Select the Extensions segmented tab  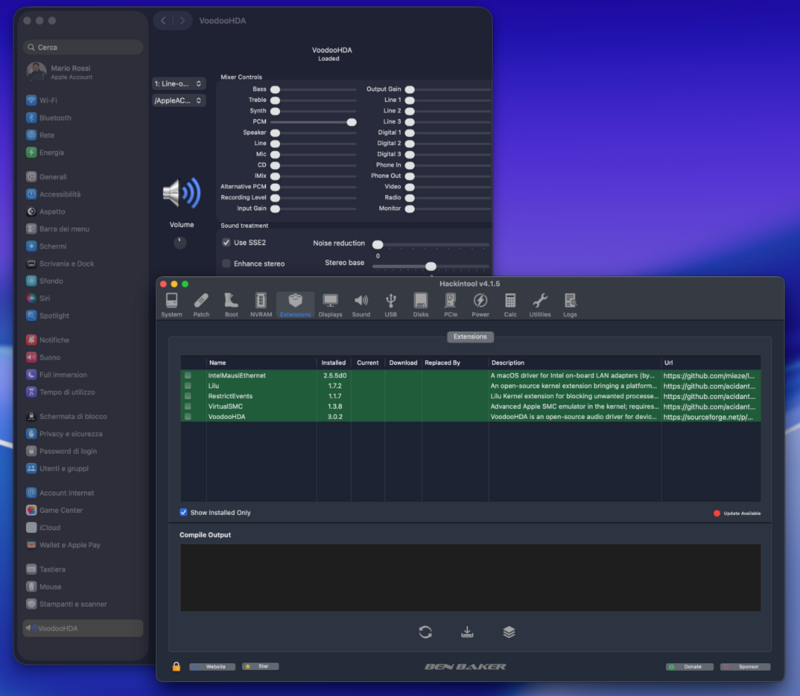470,337
